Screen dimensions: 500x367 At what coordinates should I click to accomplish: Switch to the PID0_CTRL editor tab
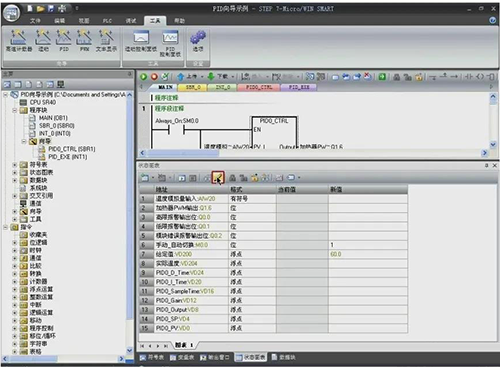259,87
